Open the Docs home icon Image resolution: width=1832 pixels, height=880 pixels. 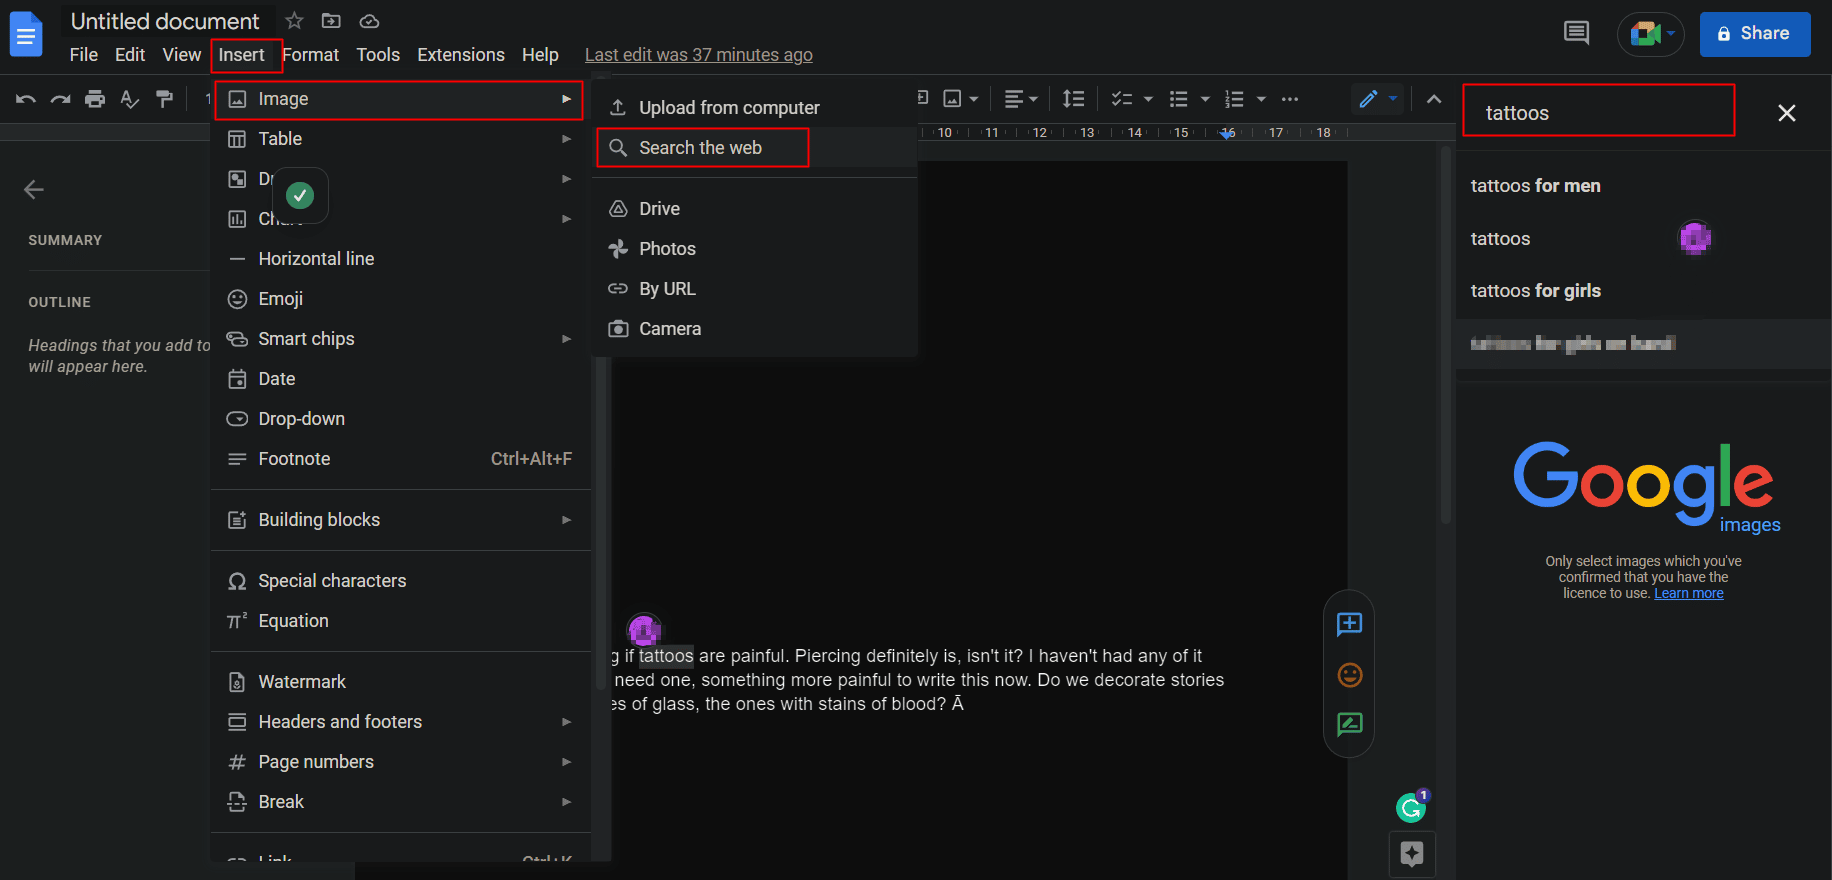pyautogui.click(x=26, y=35)
